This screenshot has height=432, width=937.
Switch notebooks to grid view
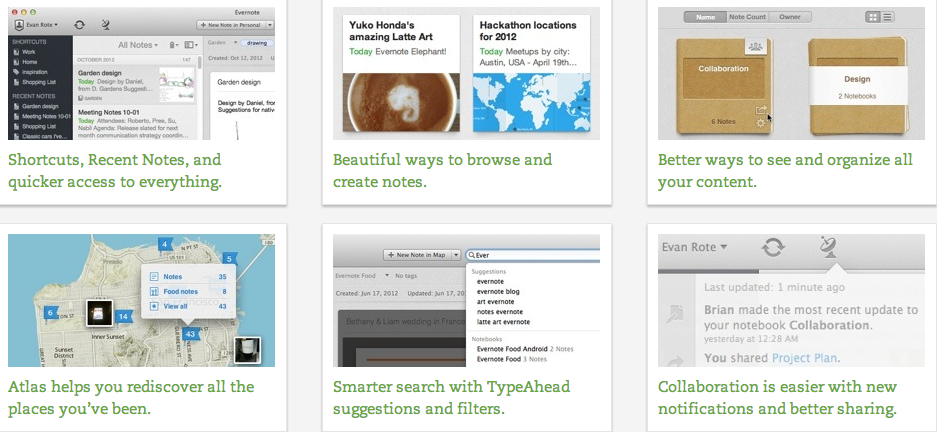click(873, 17)
